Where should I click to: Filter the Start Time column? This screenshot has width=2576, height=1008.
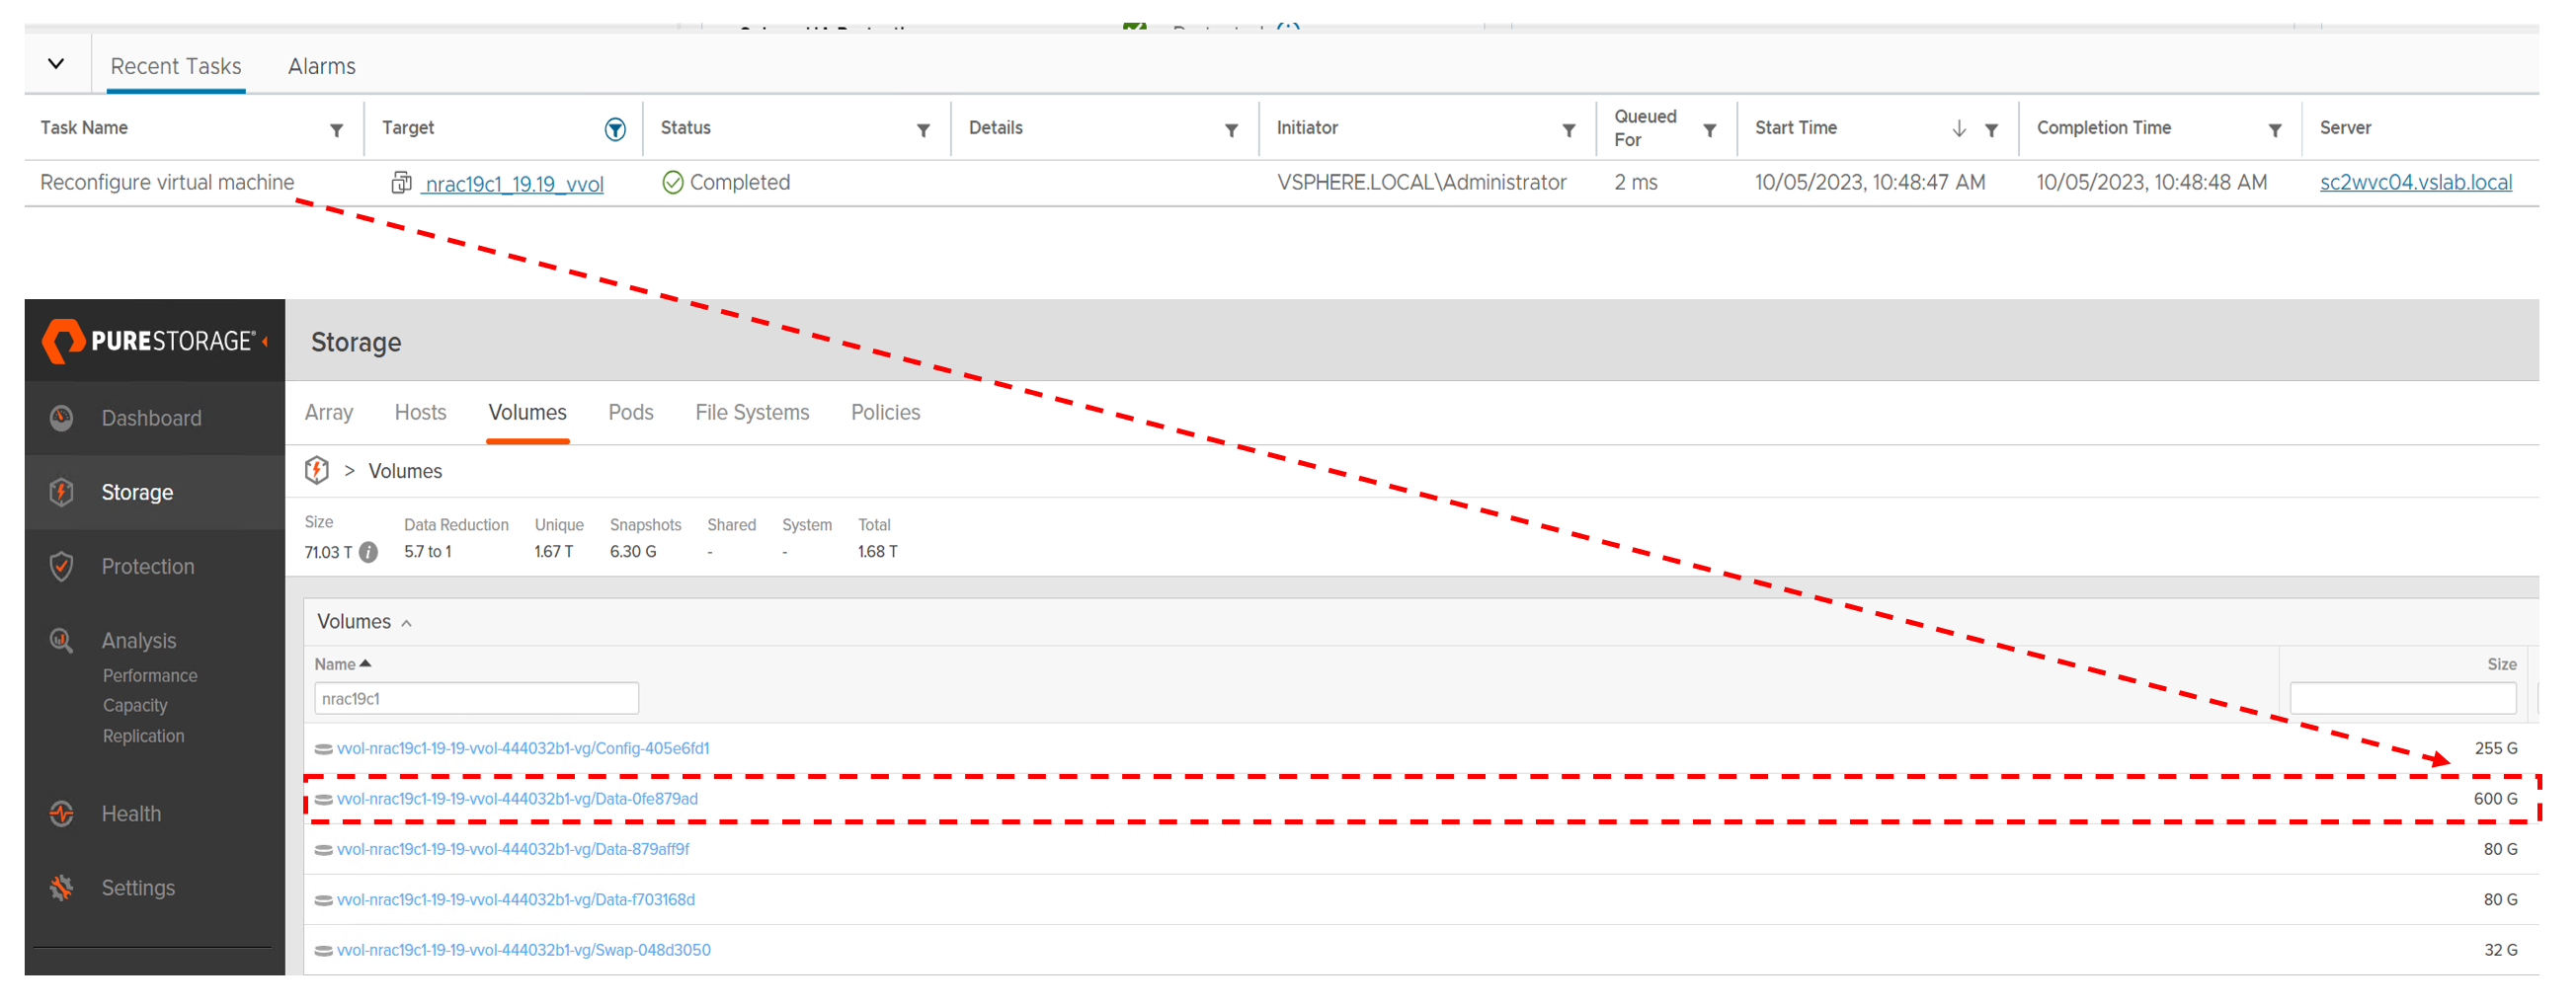click(1992, 130)
